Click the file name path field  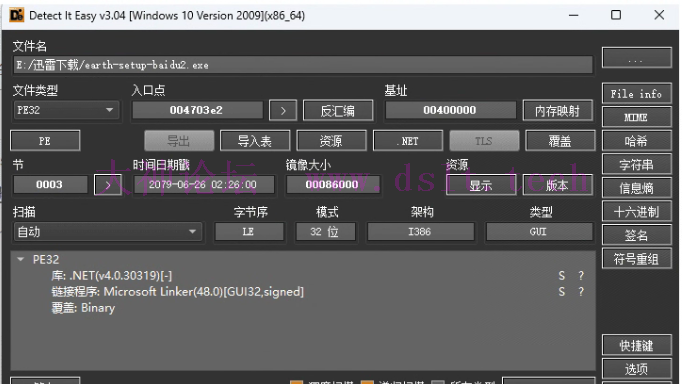pyautogui.click(x=303, y=65)
